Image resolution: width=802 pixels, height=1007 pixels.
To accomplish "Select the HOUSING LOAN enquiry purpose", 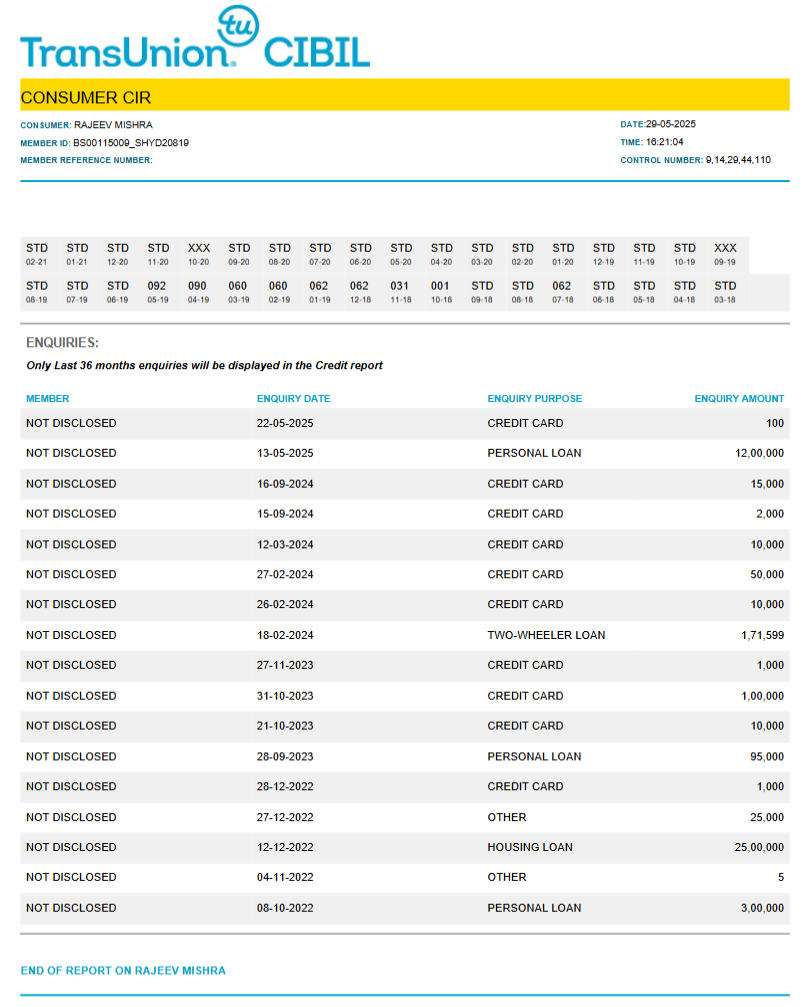I will (x=530, y=847).
